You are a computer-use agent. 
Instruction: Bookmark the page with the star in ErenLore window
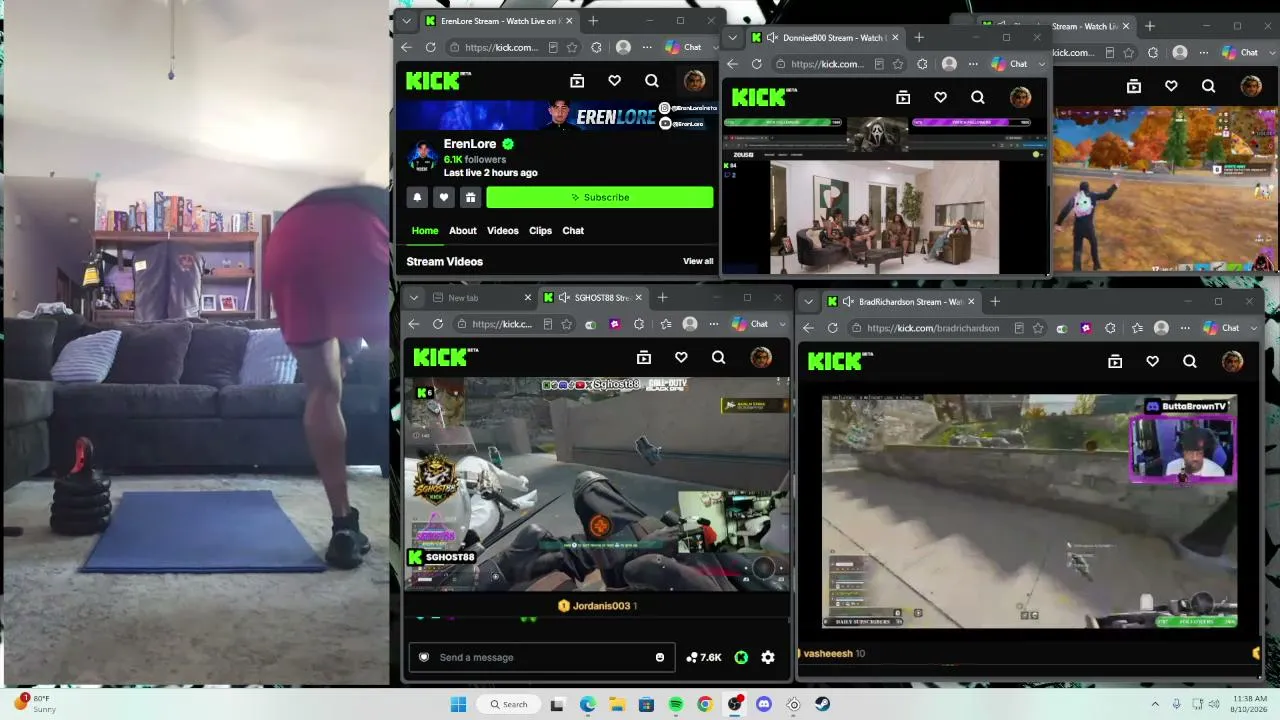tap(572, 47)
